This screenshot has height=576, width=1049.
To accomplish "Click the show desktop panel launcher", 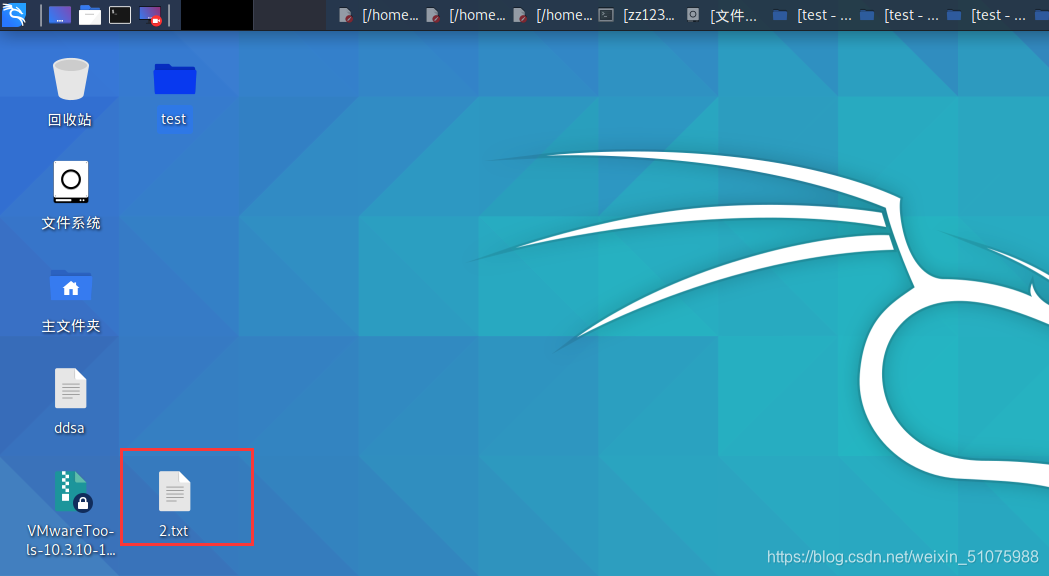I will 60,15.
